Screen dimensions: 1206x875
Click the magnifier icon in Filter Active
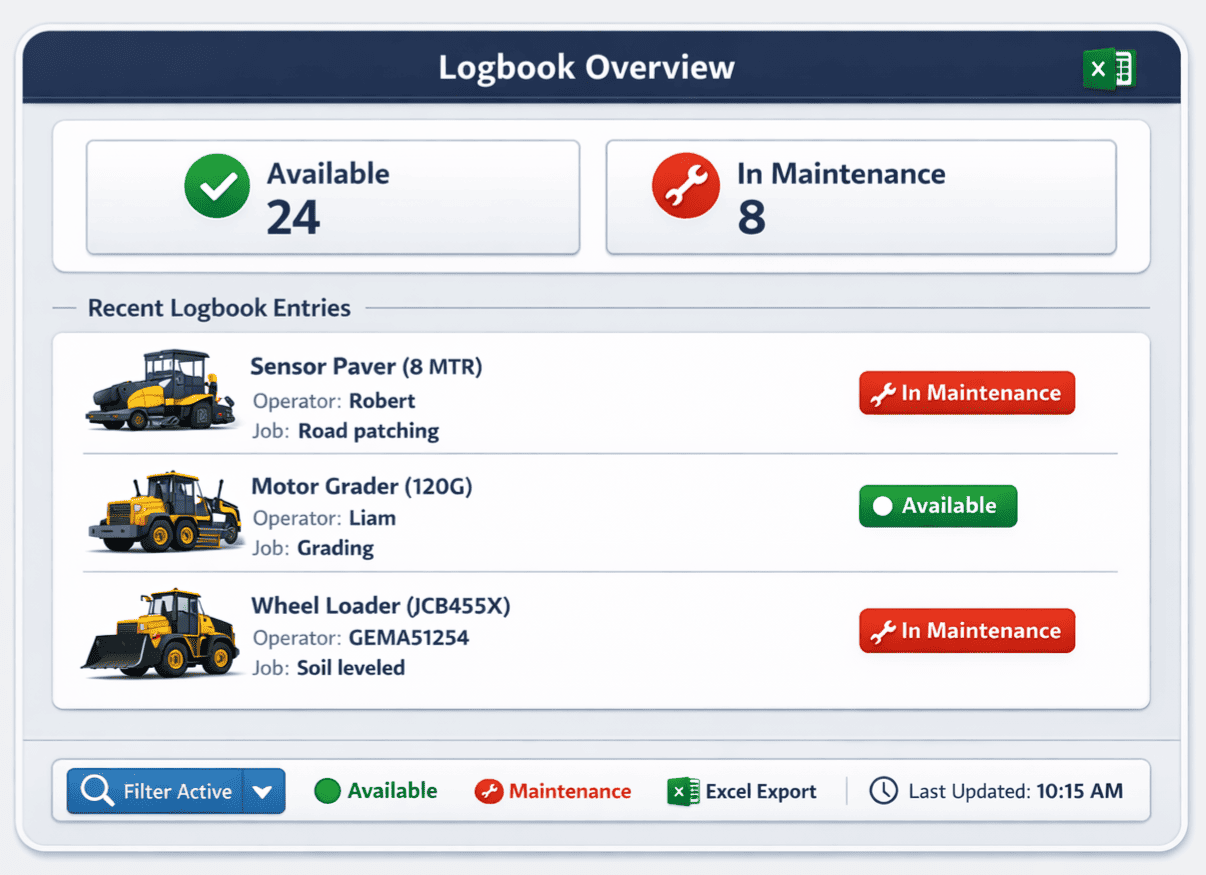[97, 791]
